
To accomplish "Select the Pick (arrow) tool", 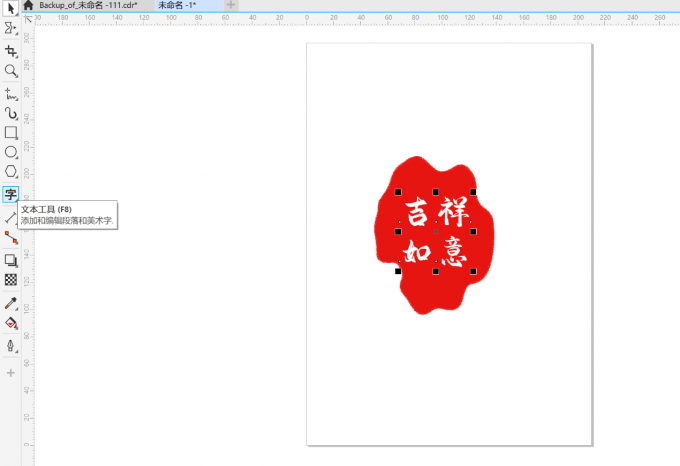I will (x=10, y=8).
